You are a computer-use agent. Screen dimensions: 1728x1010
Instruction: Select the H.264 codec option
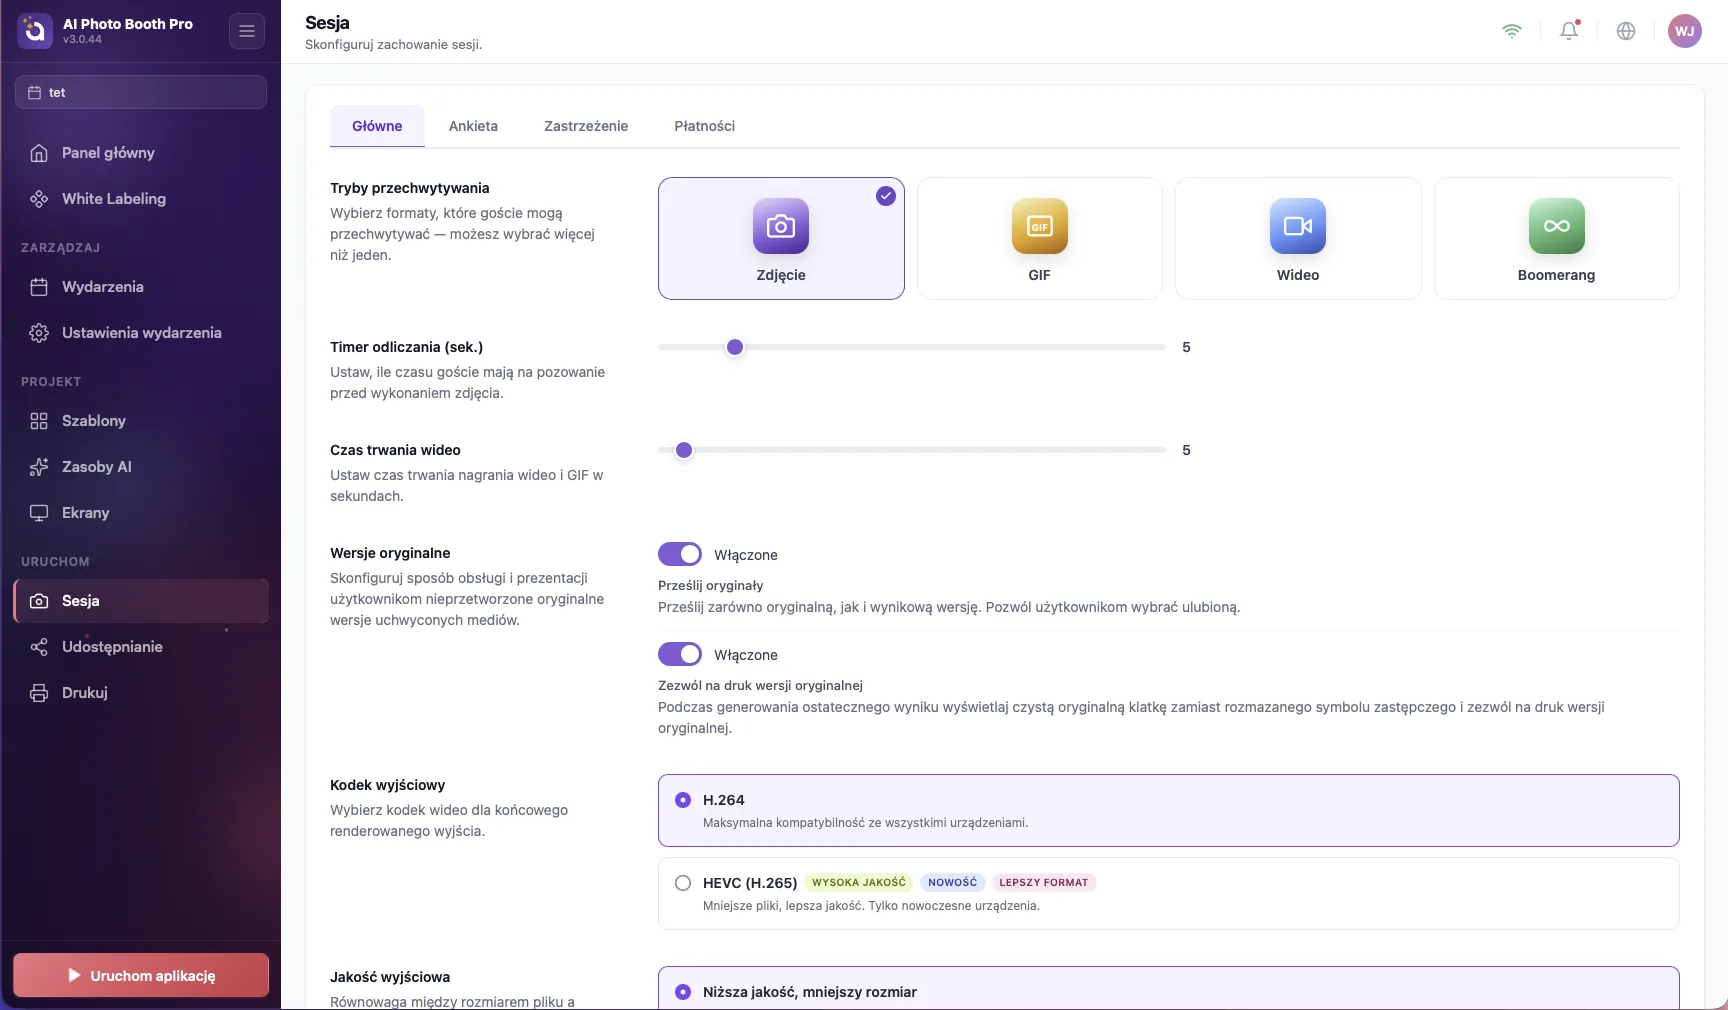click(x=1168, y=810)
